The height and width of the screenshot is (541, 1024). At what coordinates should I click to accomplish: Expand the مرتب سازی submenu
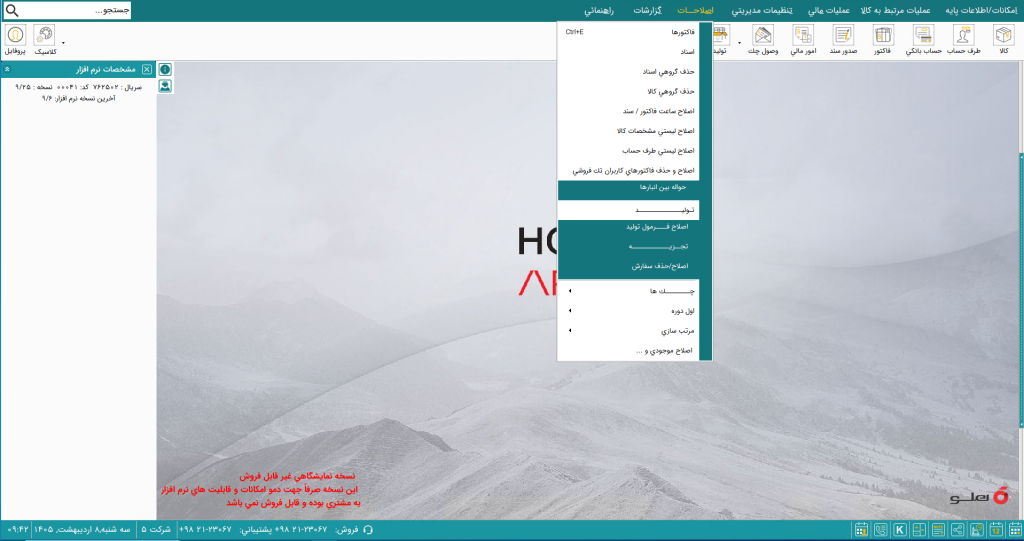[628, 331]
